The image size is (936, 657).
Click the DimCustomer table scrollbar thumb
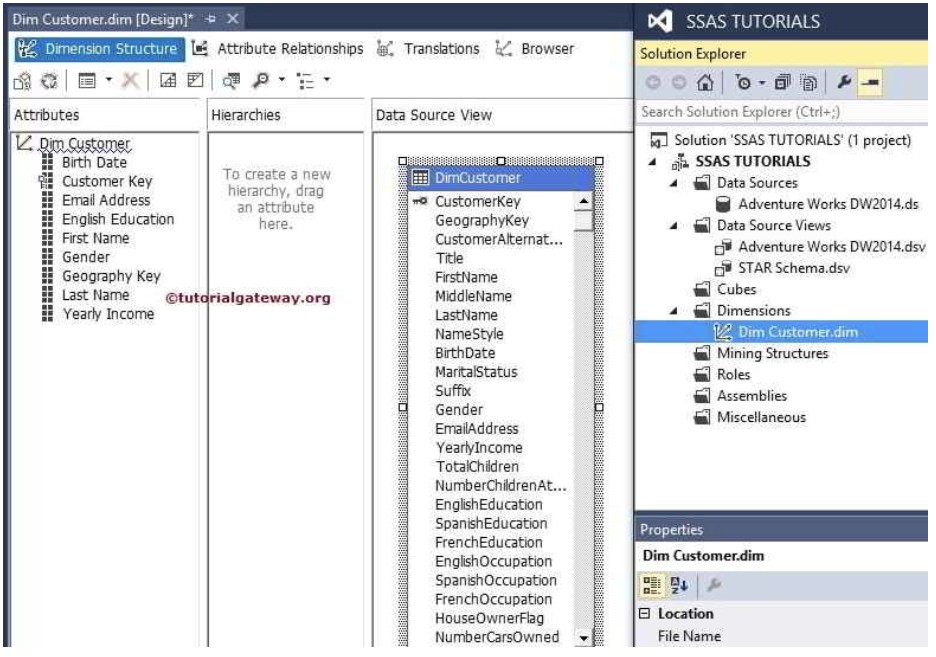click(583, 221)
